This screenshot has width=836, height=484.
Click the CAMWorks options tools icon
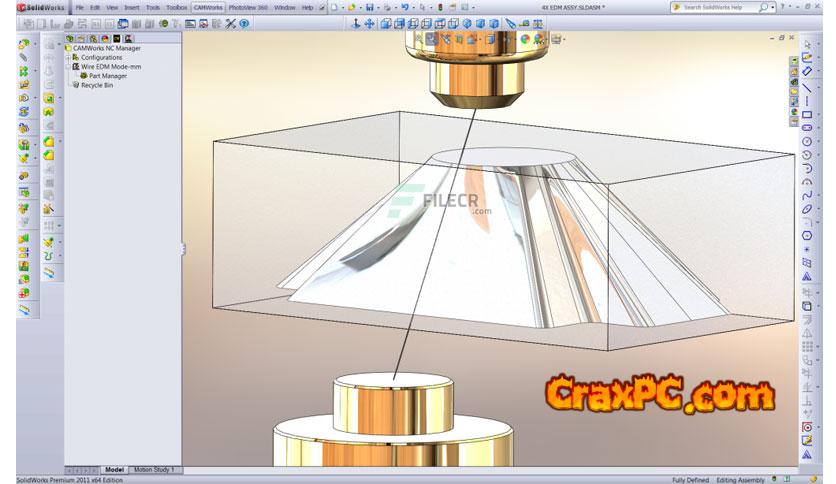[x=230, y=23]
